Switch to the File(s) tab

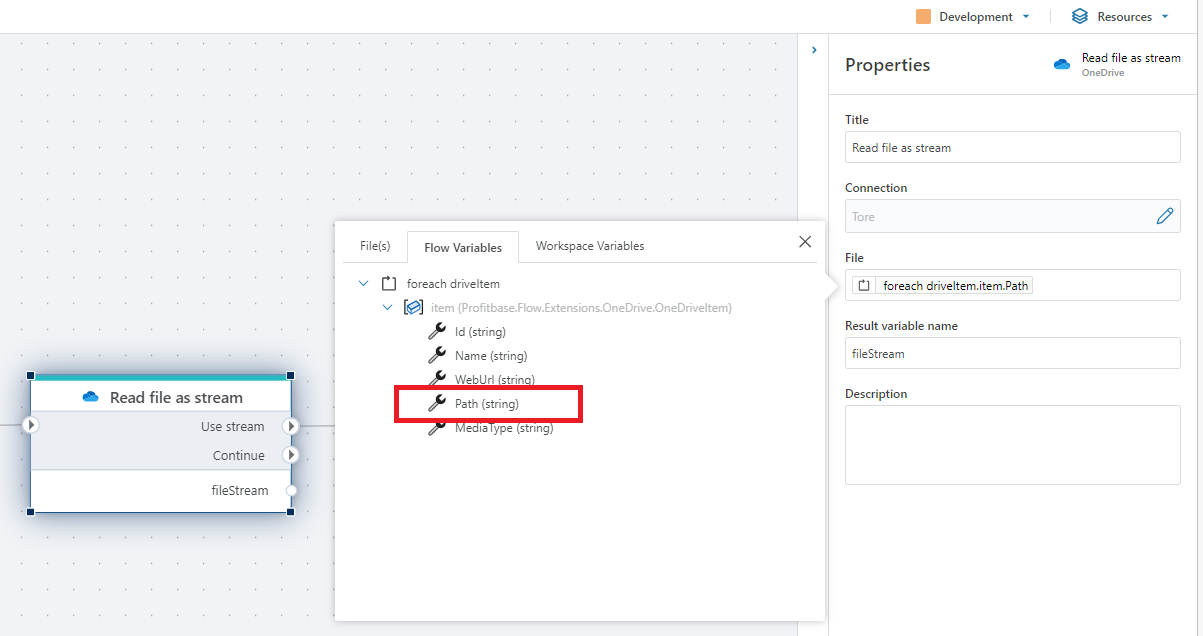(375, 246)
